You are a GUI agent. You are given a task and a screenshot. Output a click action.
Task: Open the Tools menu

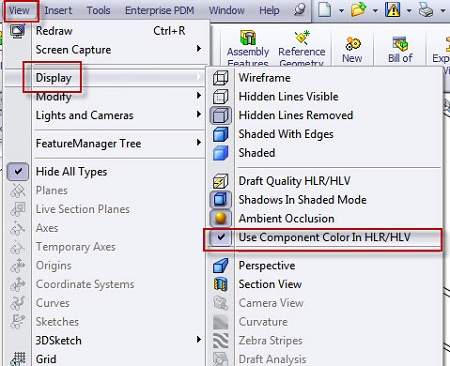(98, 10)
